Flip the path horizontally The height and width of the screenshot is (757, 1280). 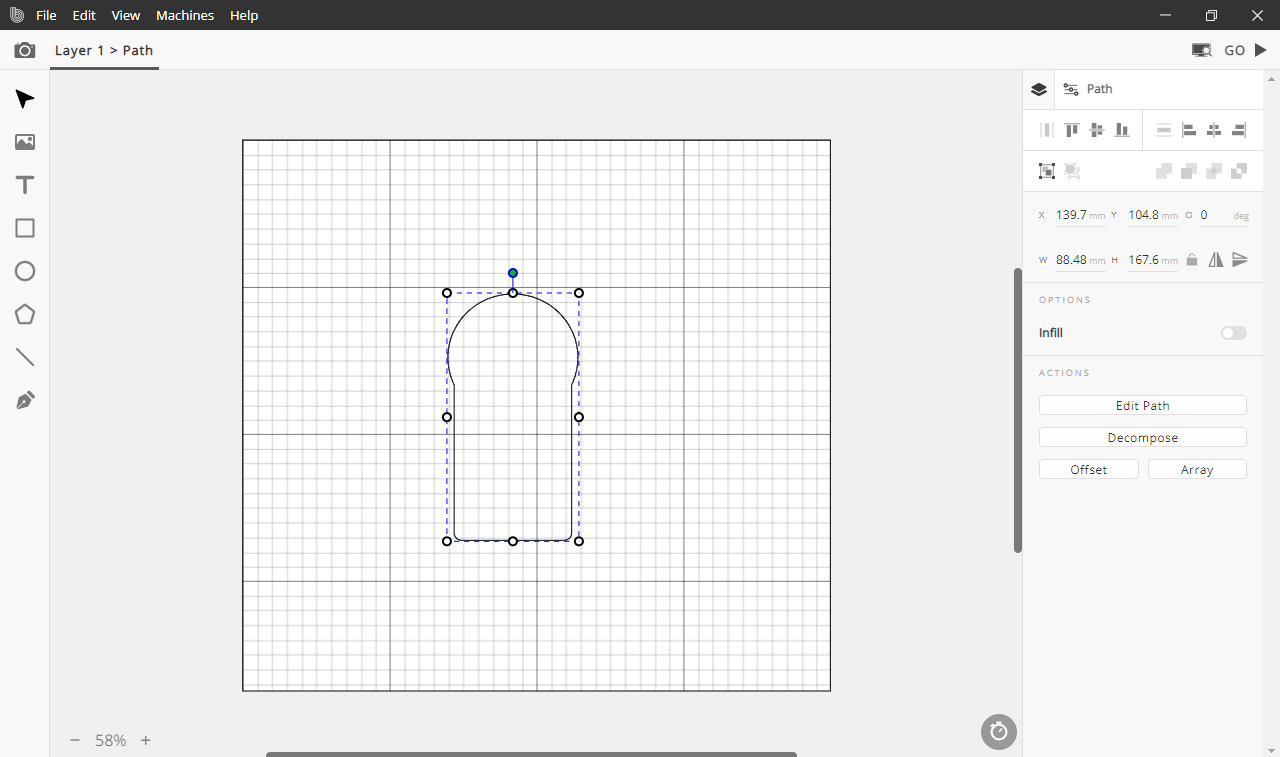click(1216, 260)
